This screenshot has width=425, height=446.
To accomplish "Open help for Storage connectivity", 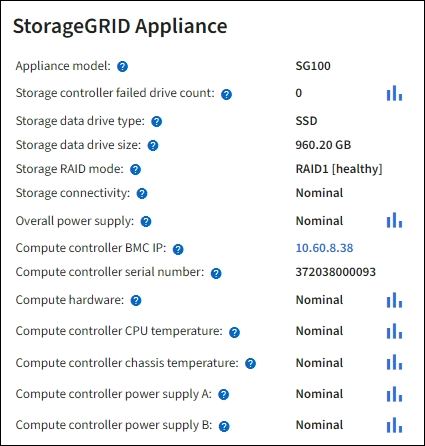I will 142,194.
